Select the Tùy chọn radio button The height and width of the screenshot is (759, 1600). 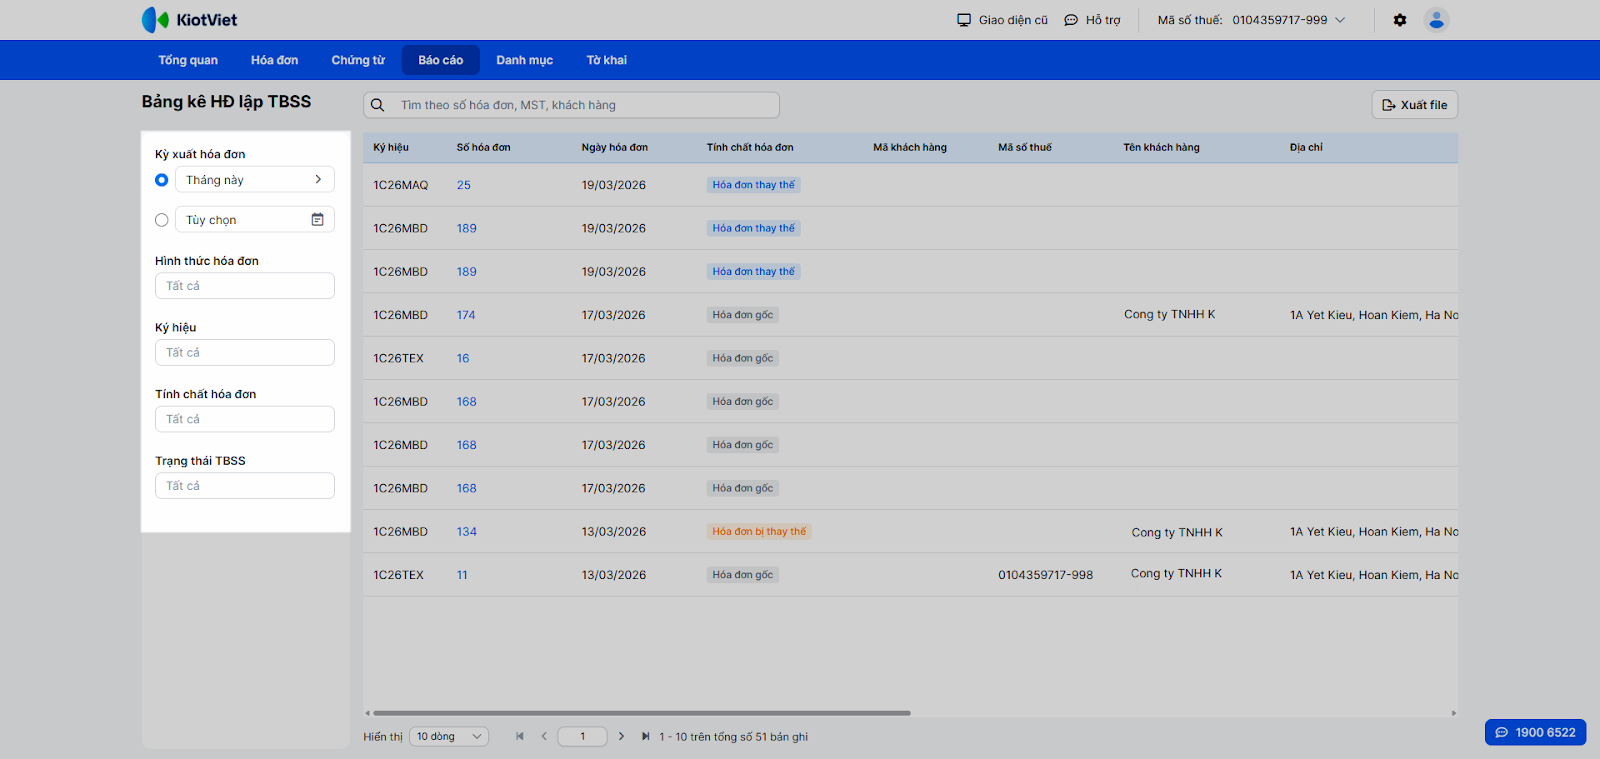point(162,220)
